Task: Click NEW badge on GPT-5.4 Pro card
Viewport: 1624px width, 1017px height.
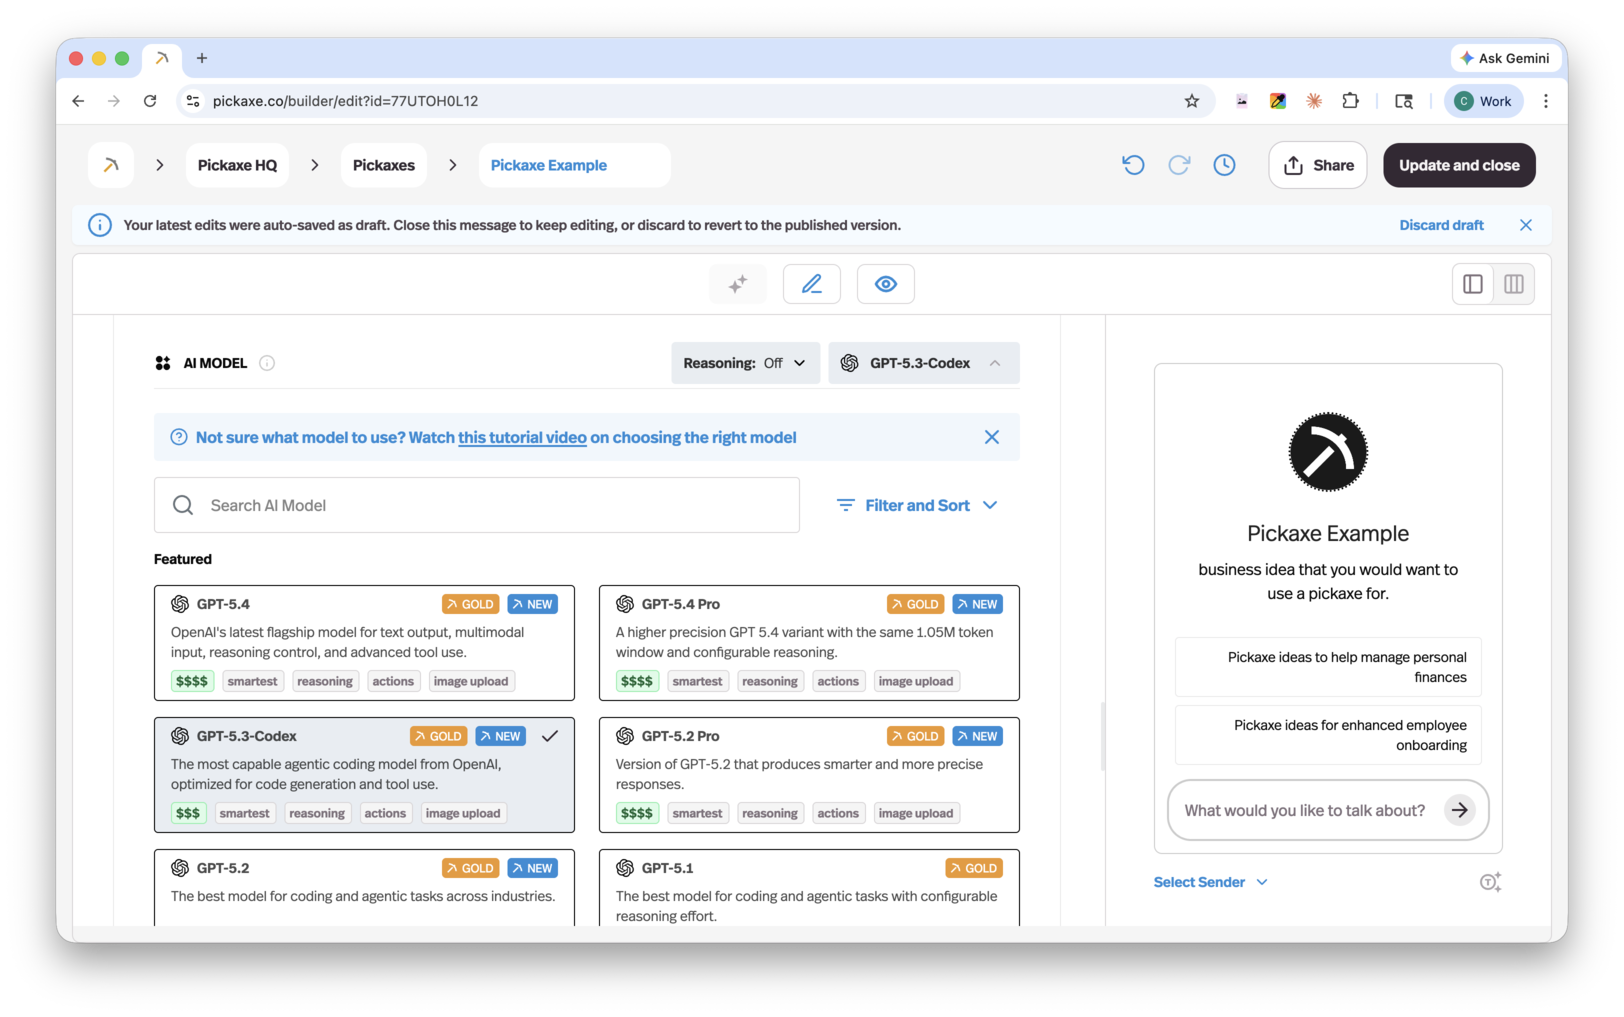Action: [977, 604]
